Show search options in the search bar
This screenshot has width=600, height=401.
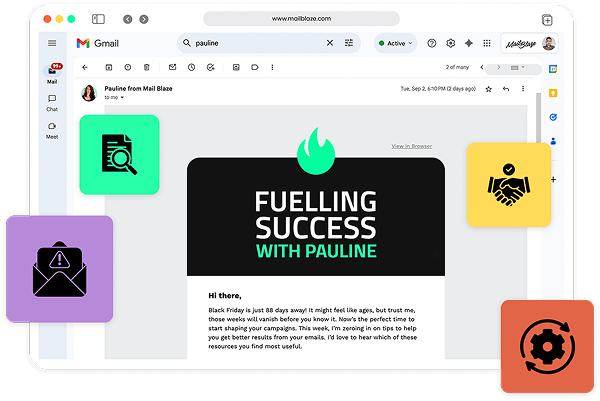[x=349, y=43]
